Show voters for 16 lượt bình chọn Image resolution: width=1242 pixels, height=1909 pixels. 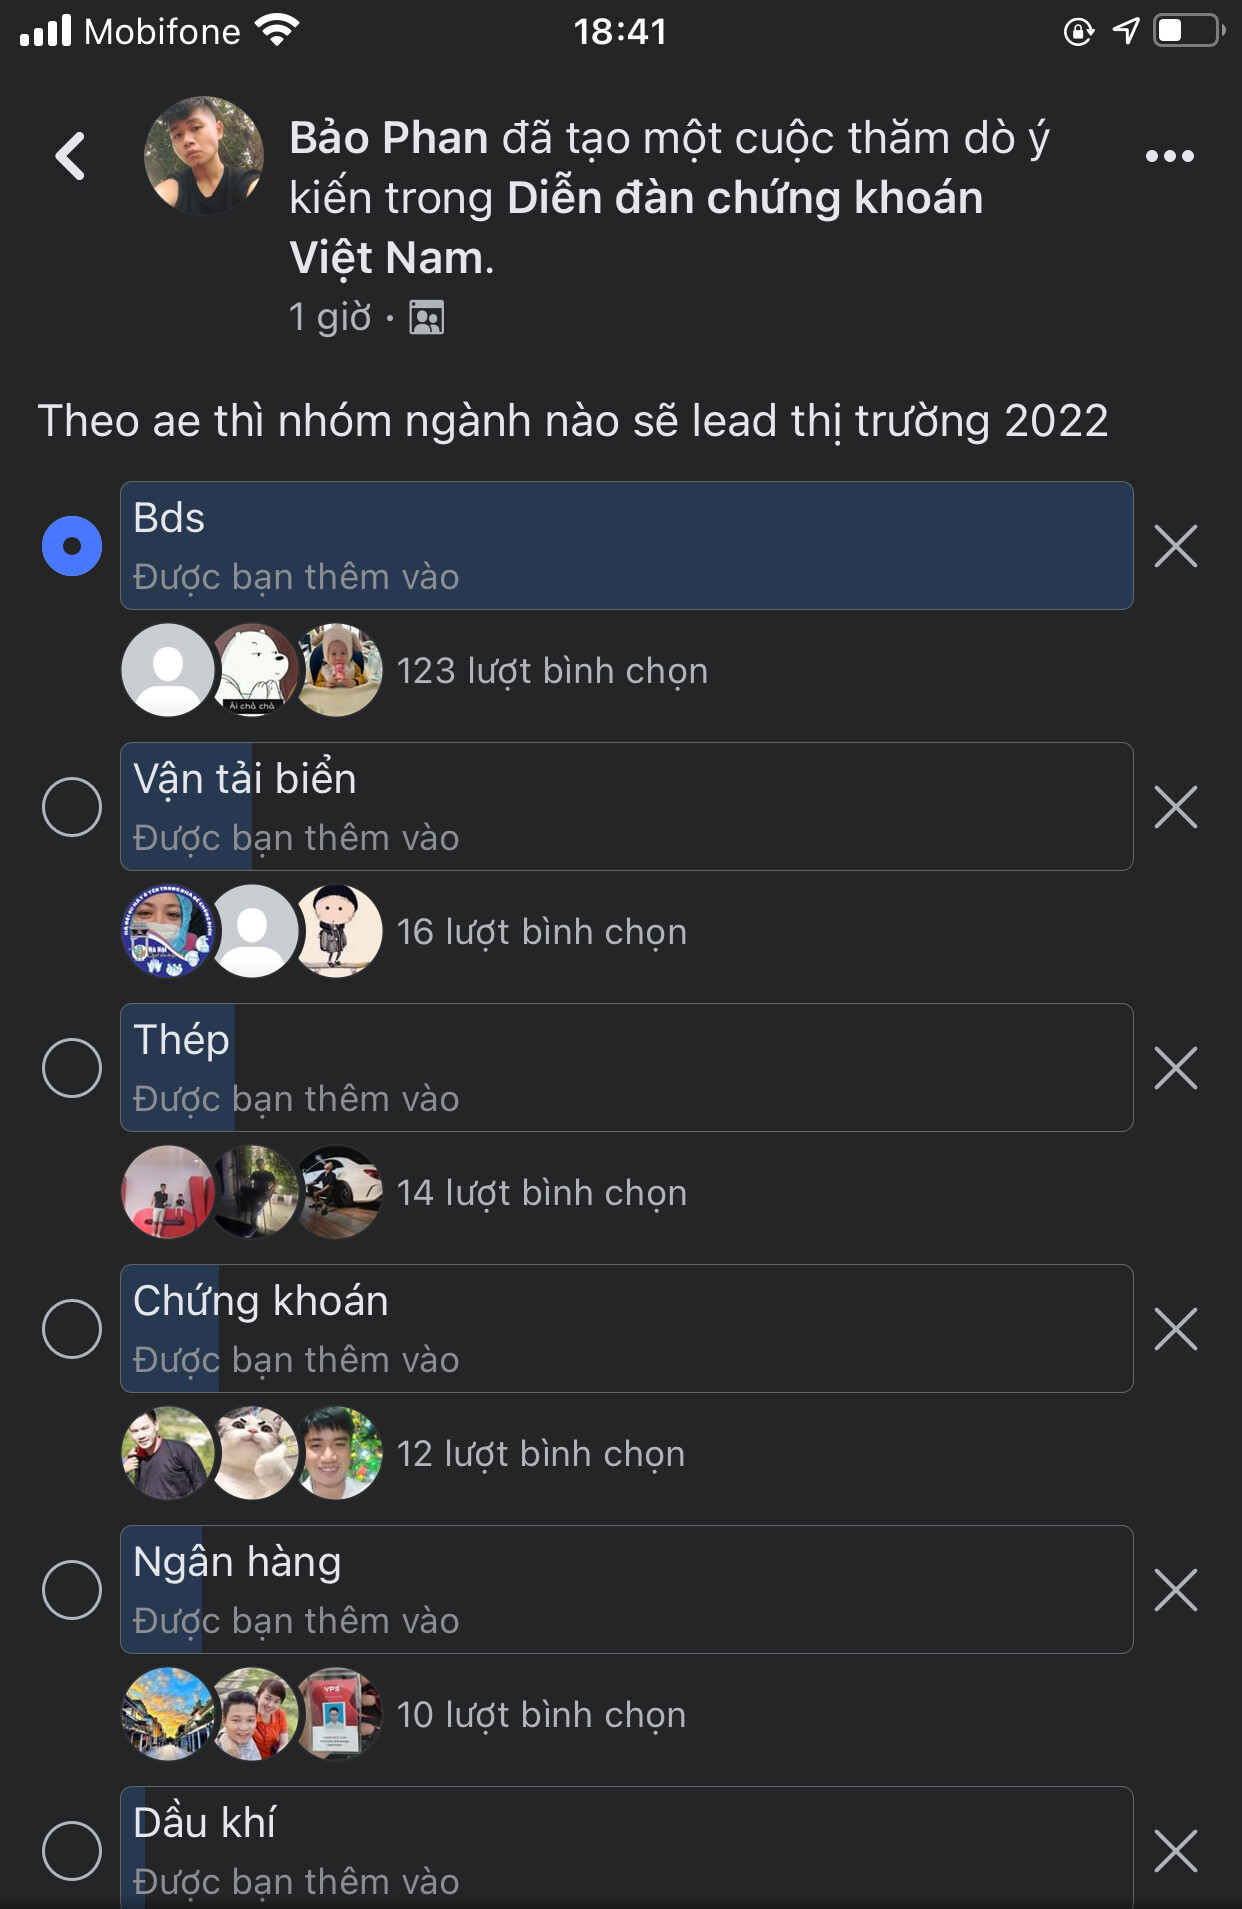coord(541,932)
